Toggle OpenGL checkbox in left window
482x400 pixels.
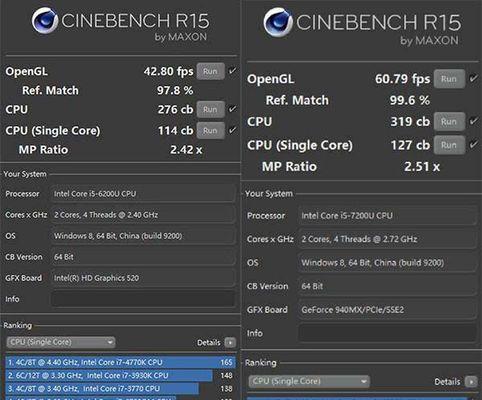[x=232, y=71]
